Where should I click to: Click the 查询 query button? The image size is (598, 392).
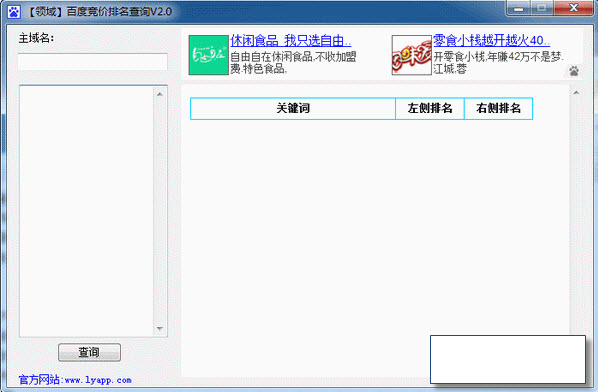click(89, 352)
